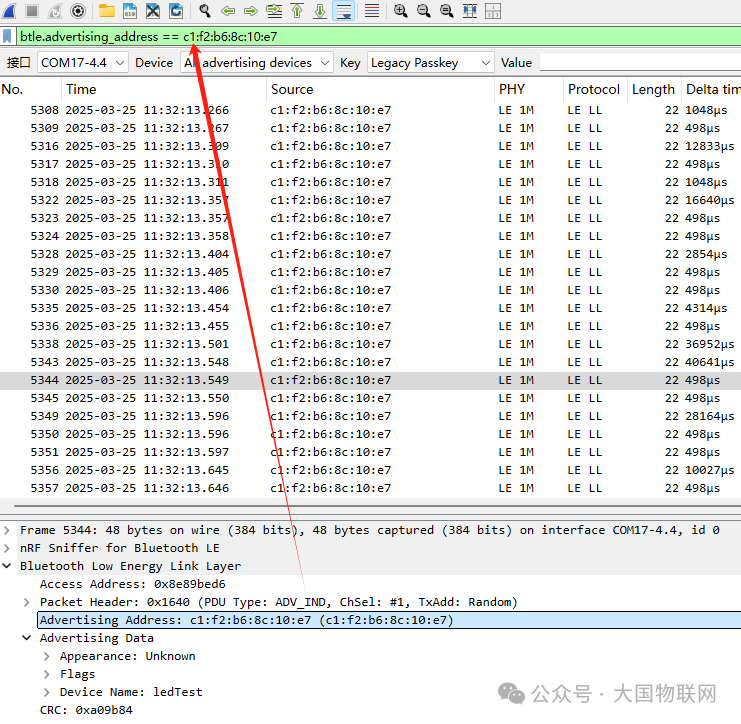The image size is (741, 724).
Task: Collapse the Advertising Data node
Action: 26,638
